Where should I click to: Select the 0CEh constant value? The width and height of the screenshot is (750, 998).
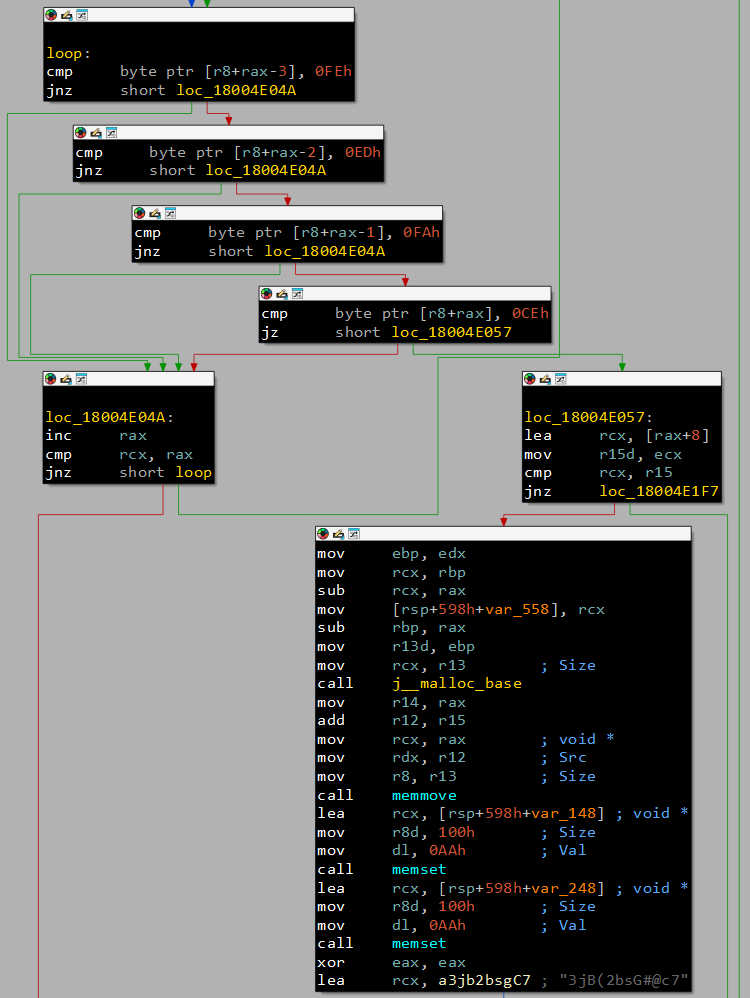coord(530,313)
